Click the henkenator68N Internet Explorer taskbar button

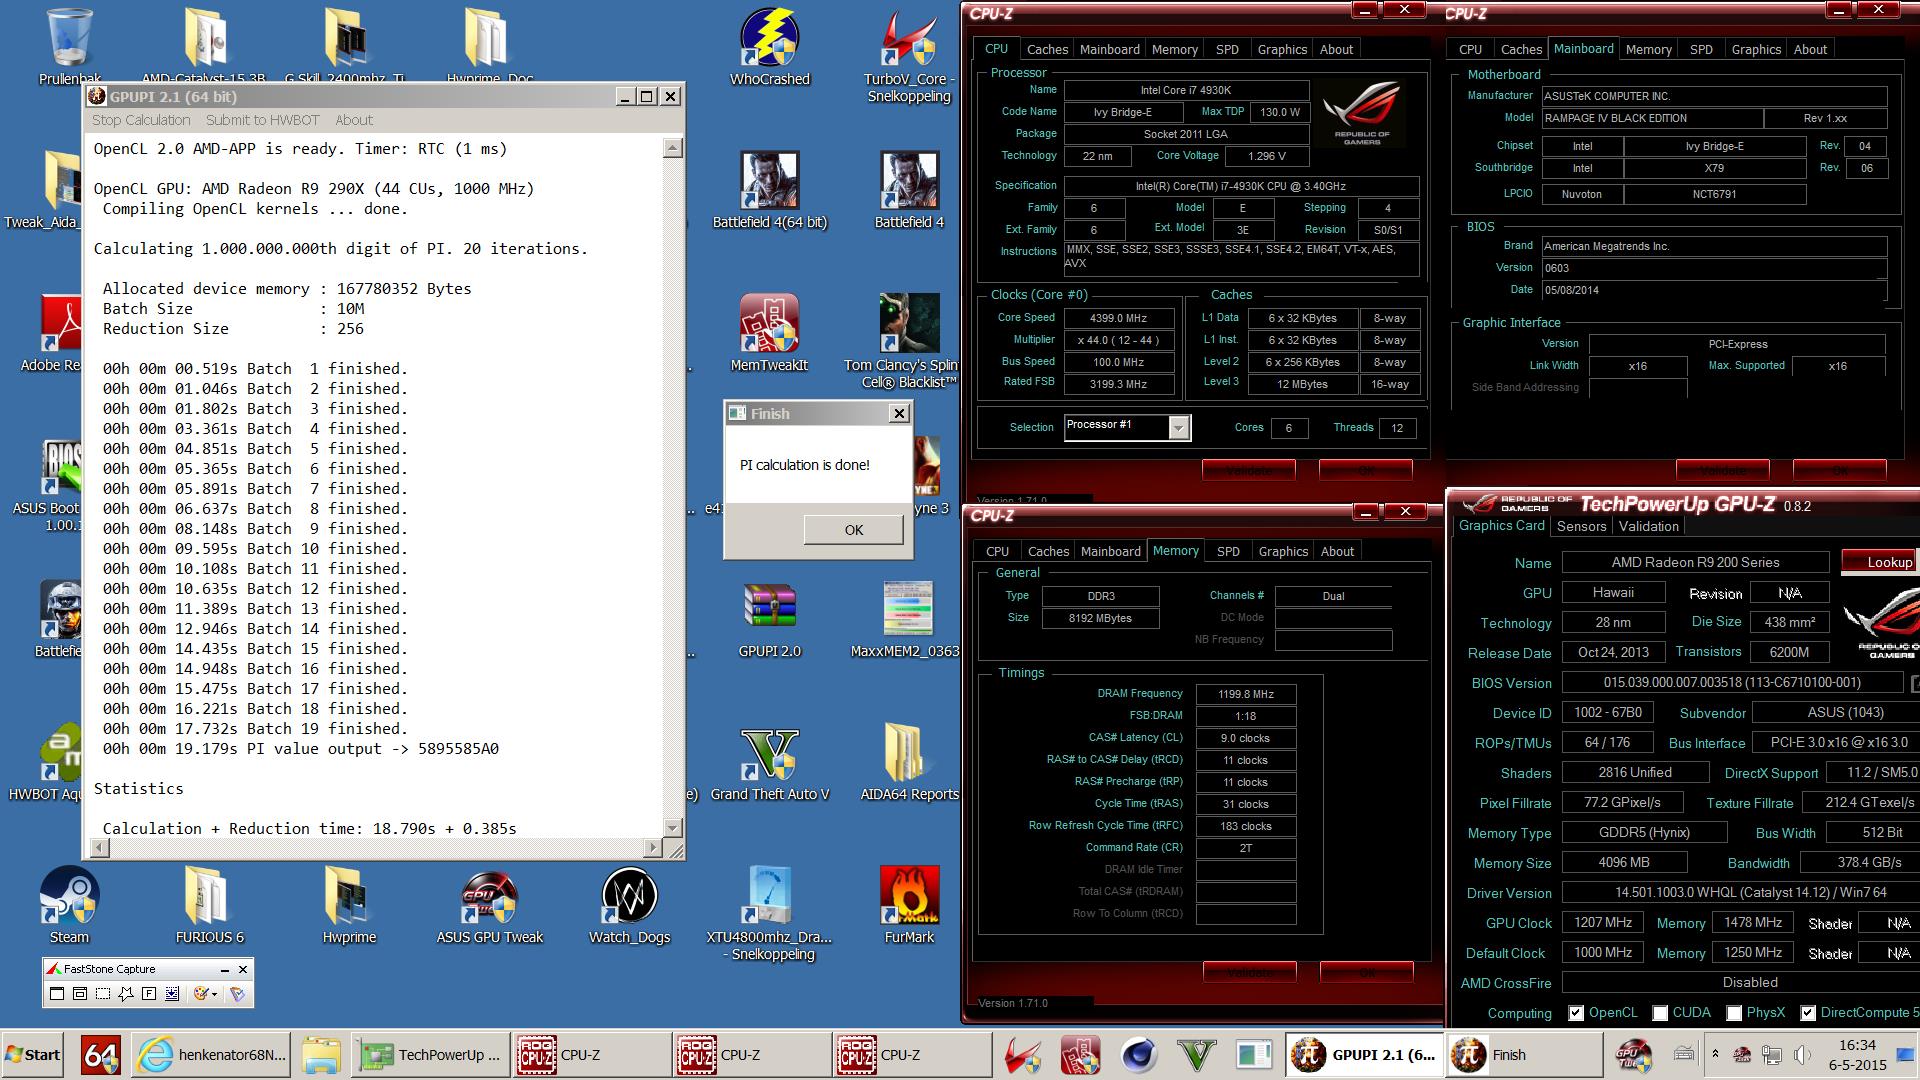[212, 1055]
